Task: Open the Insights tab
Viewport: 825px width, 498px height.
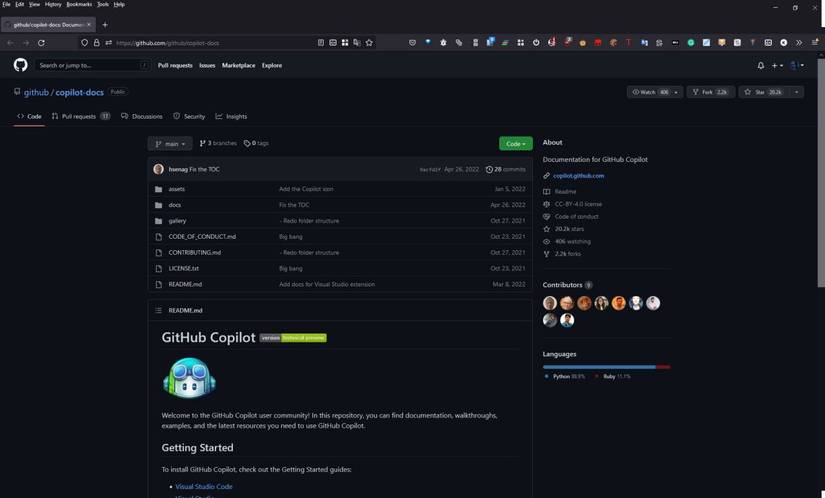Action: click(x=231, y=116)
